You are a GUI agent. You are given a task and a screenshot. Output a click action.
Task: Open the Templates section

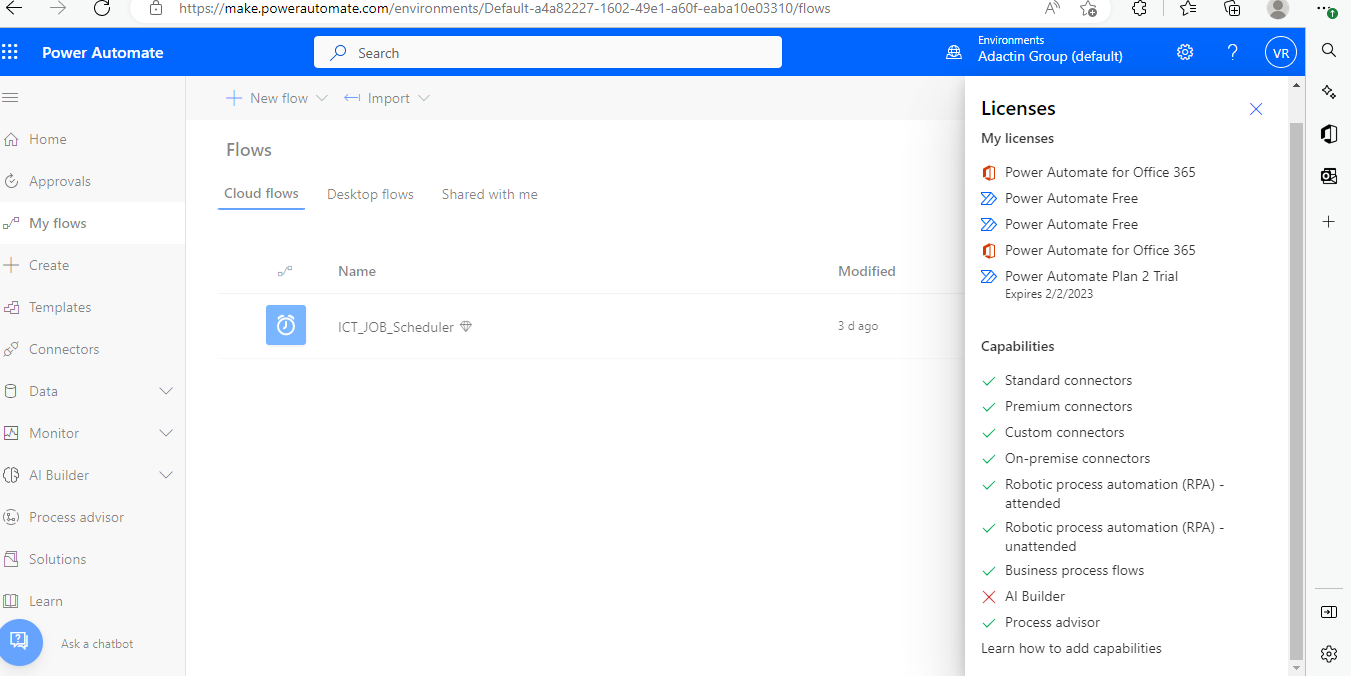[x=57, y=306]
